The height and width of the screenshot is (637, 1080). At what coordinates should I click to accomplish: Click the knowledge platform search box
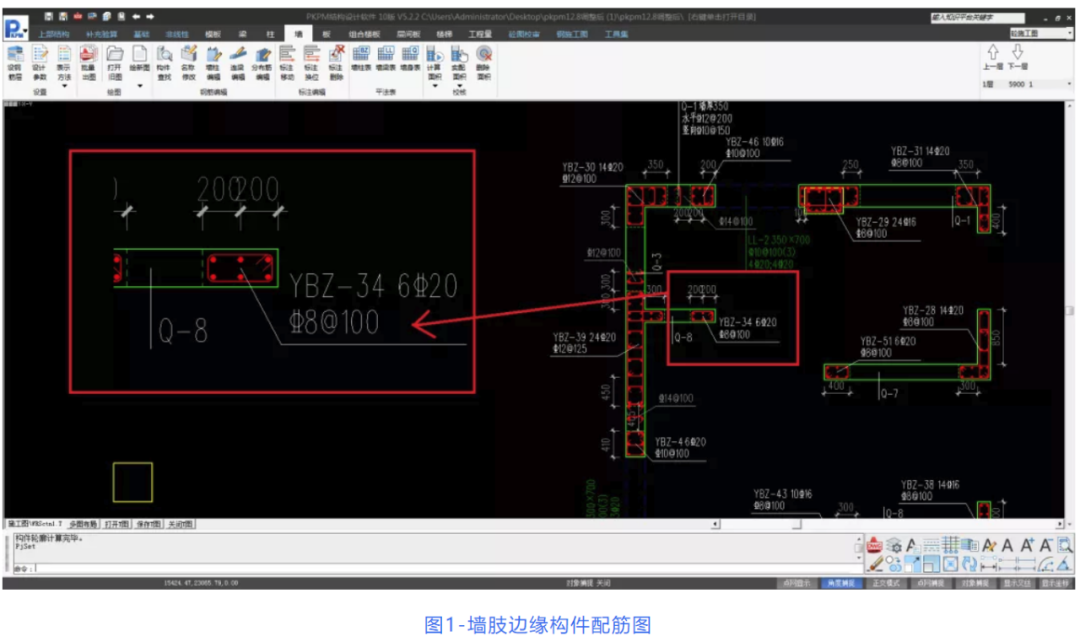click(977, 18)
